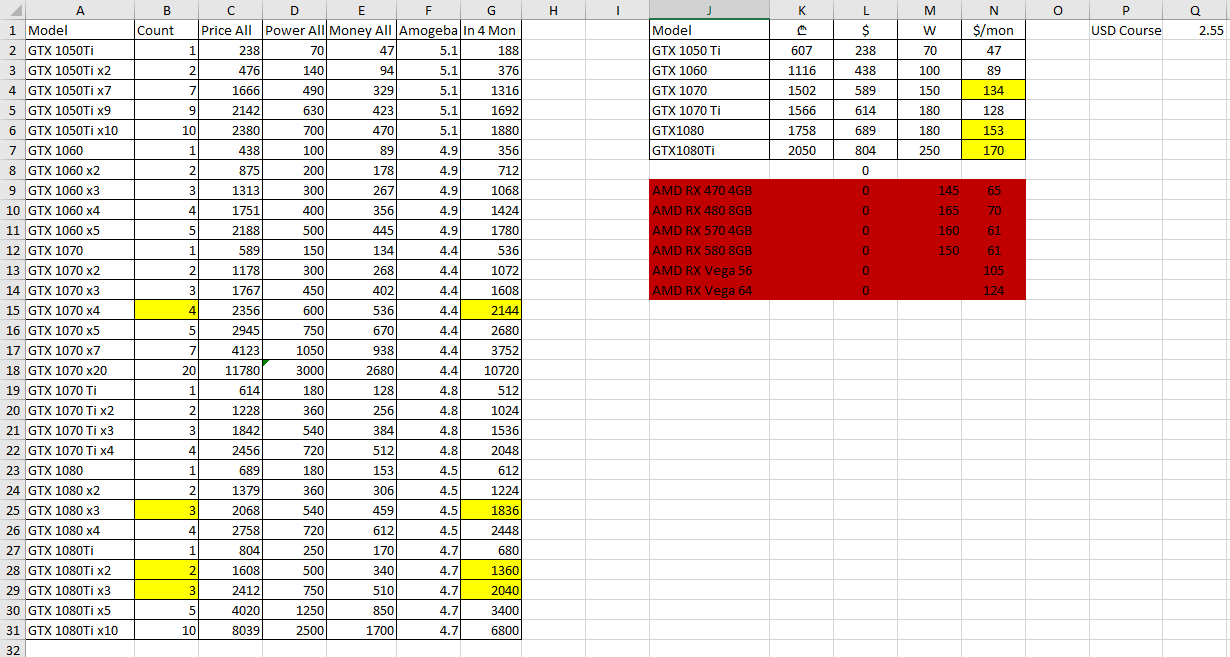Select the 2456 cell
This screenshot has height=657, width=1230.
230,450
